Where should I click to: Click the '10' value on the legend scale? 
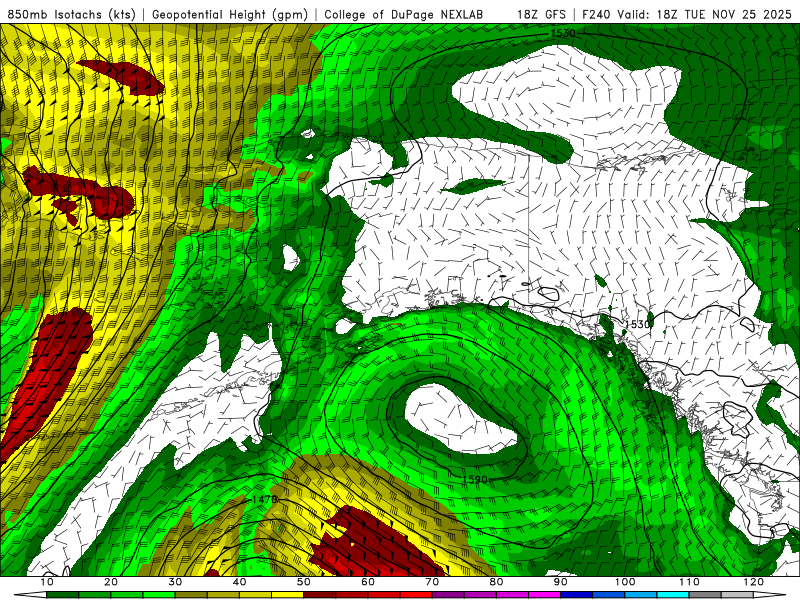coord(46,582)
